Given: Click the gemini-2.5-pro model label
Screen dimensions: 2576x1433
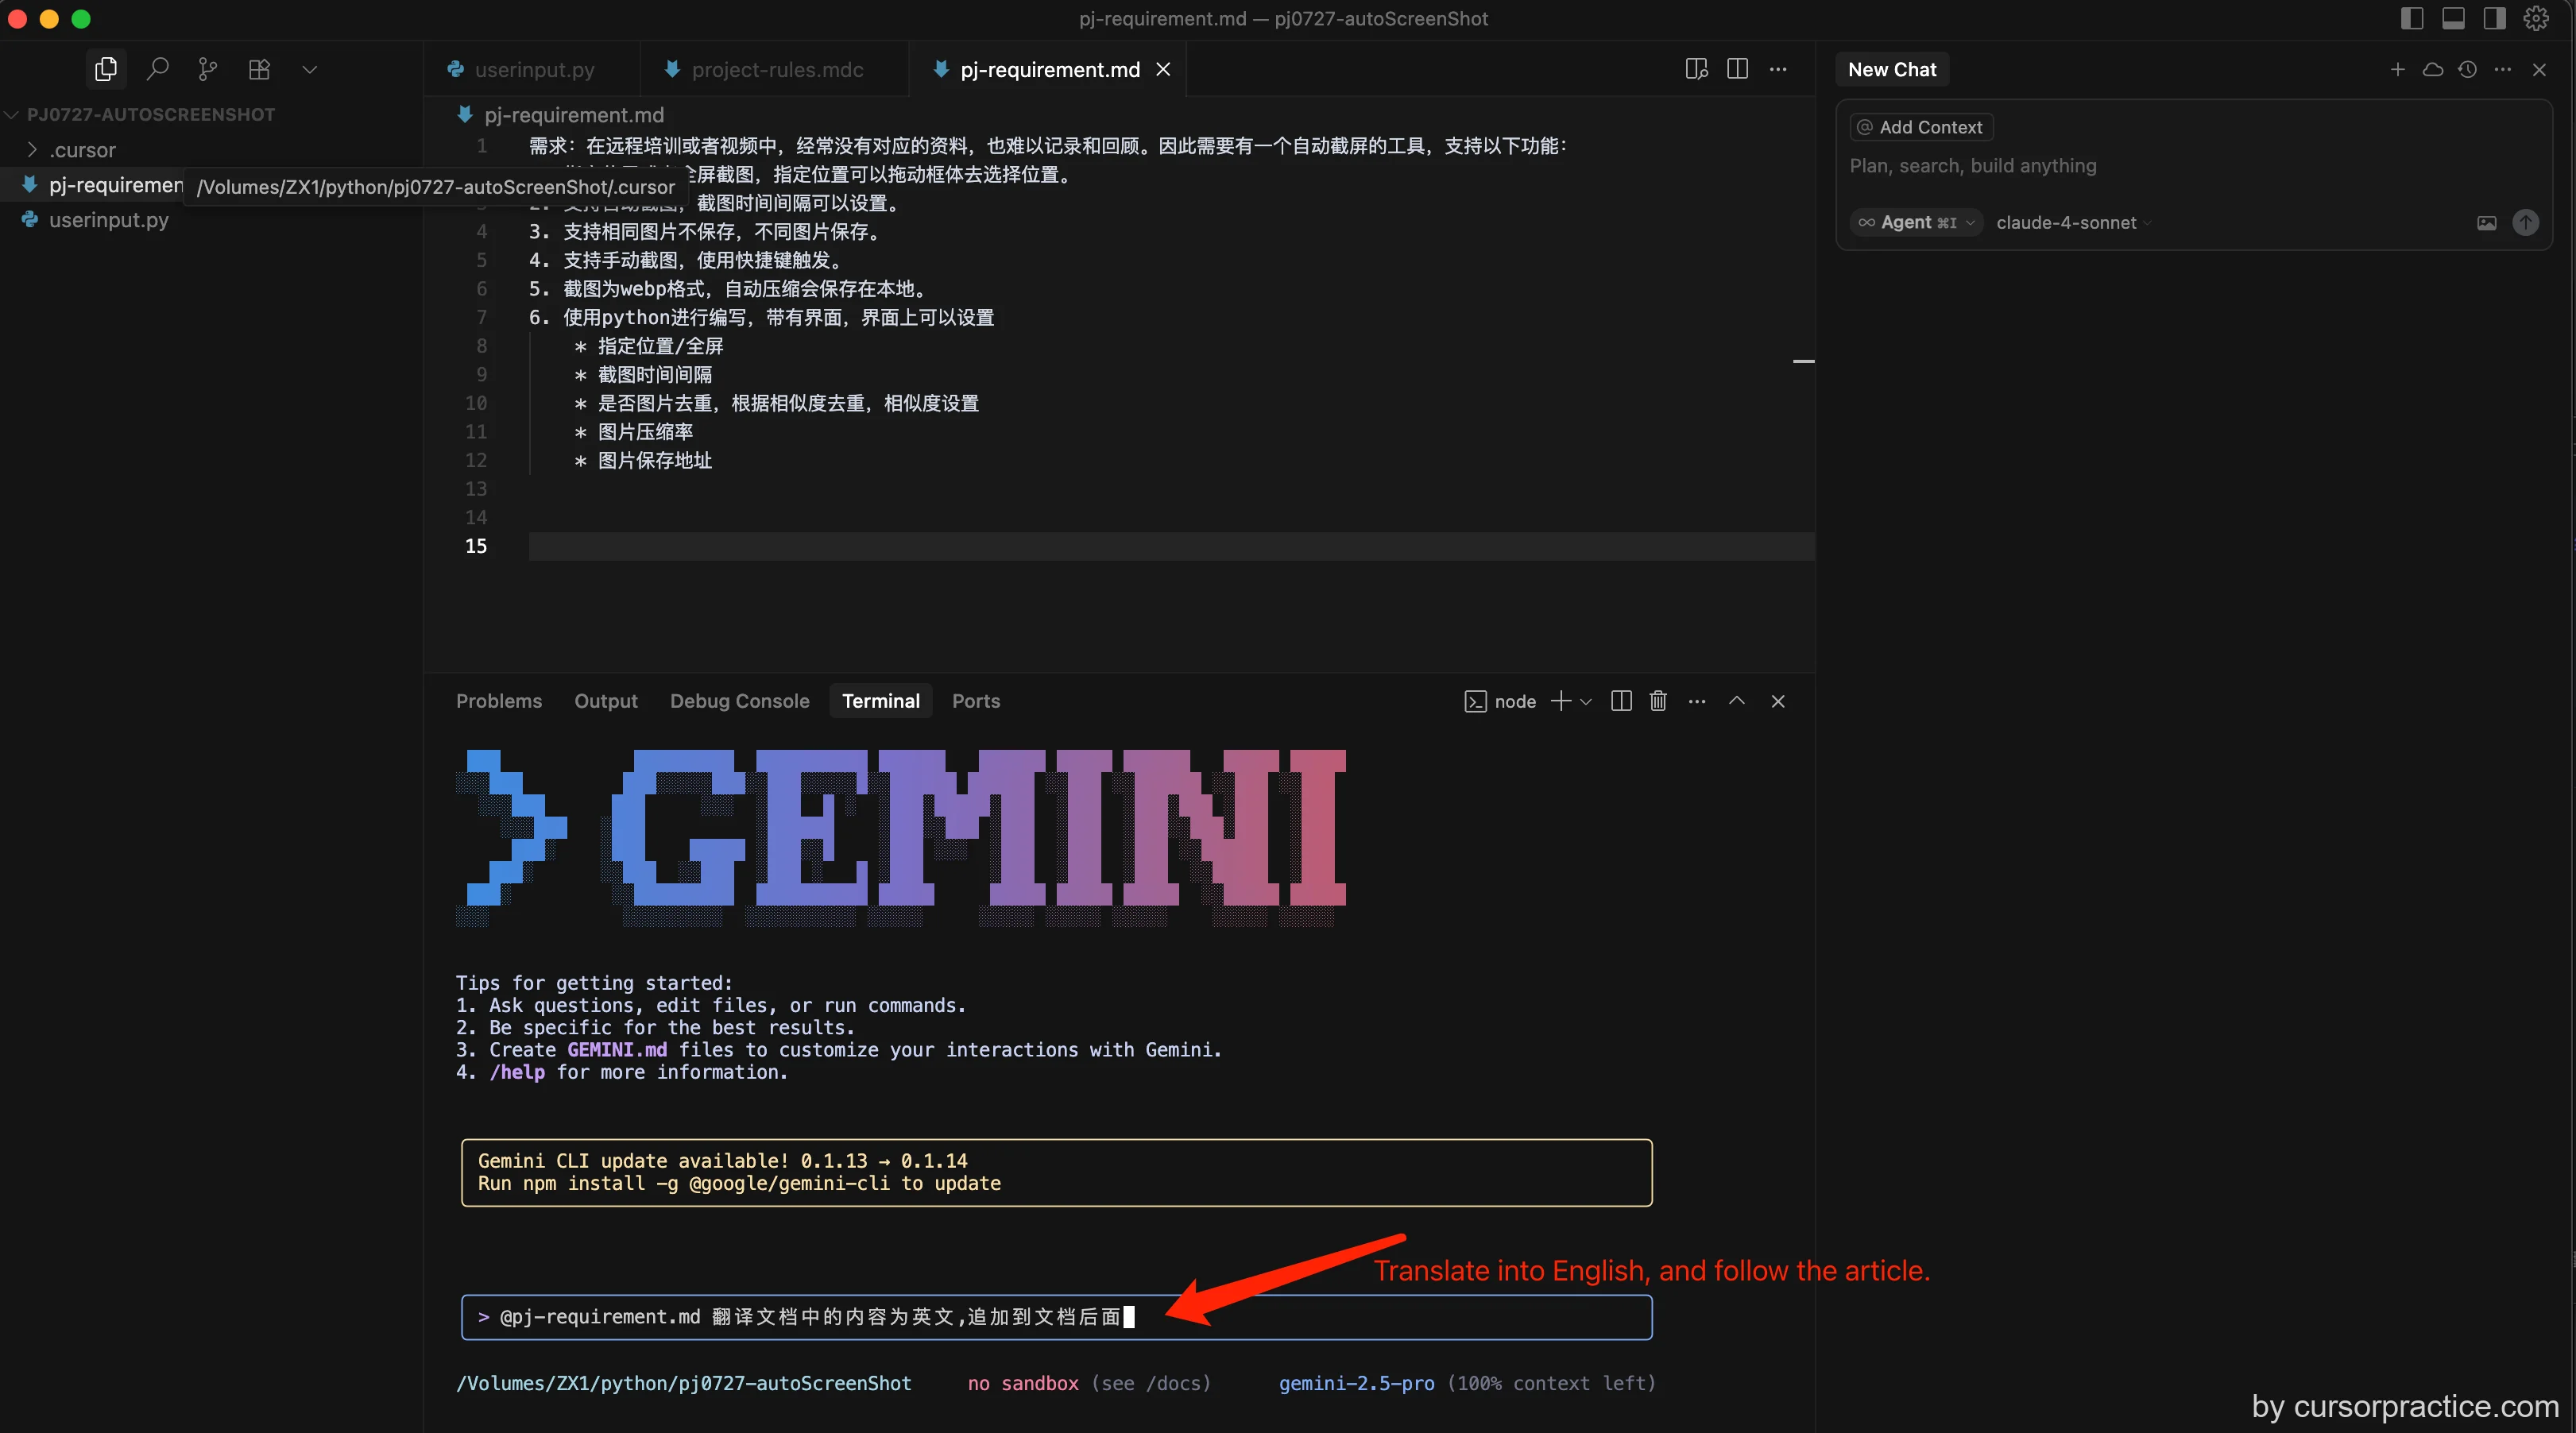Looking at the screenshot, I should pyautogui.click(x=1356, y=1383).
